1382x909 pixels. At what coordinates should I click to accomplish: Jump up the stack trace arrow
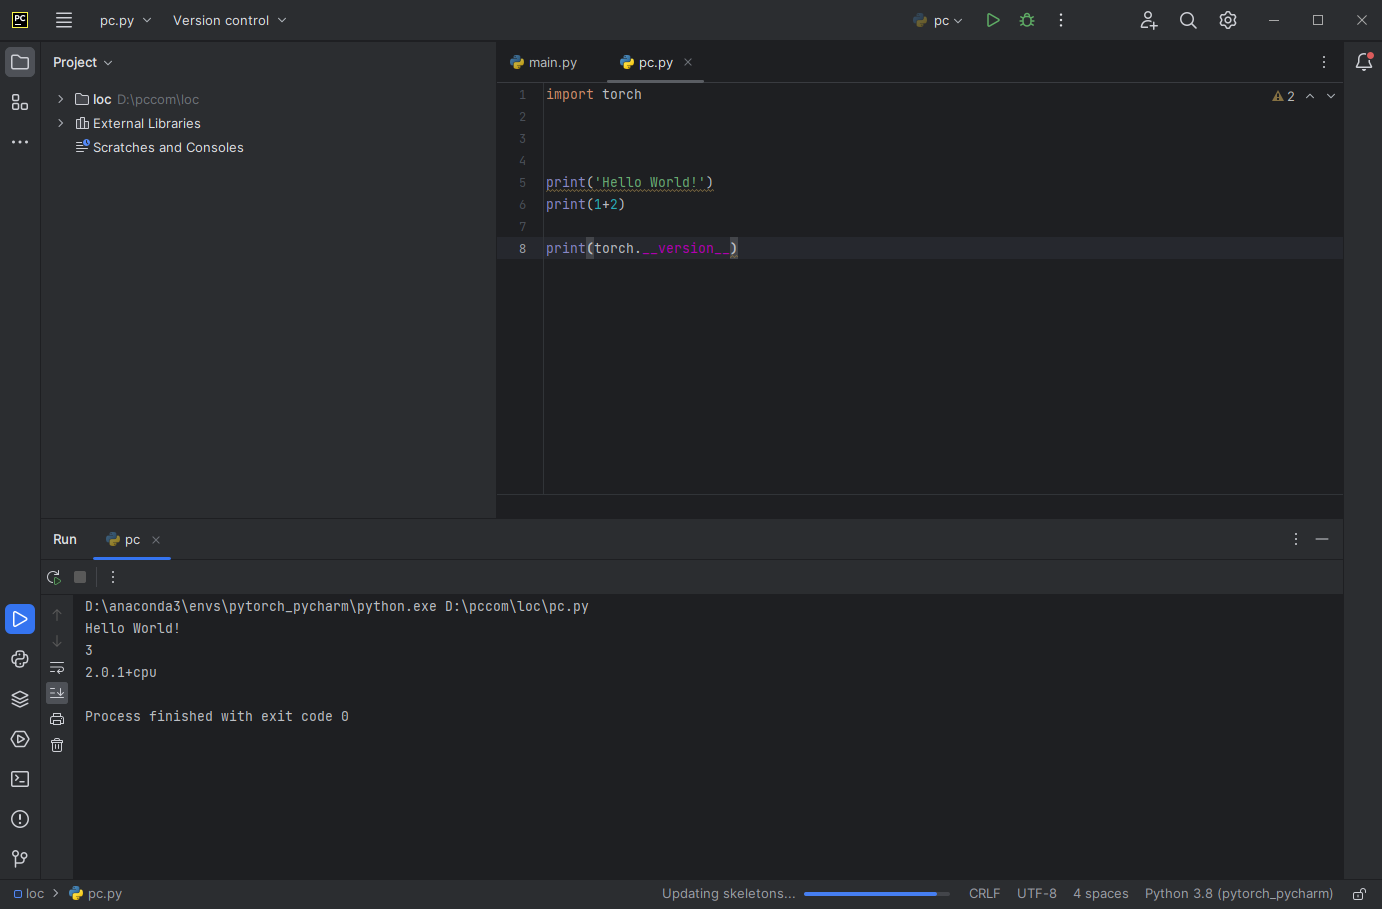57,615
